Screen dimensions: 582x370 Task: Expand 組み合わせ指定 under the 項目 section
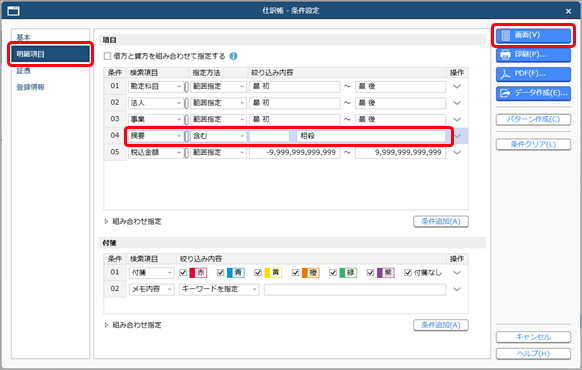pyautogui.click(x=133, y=222)
